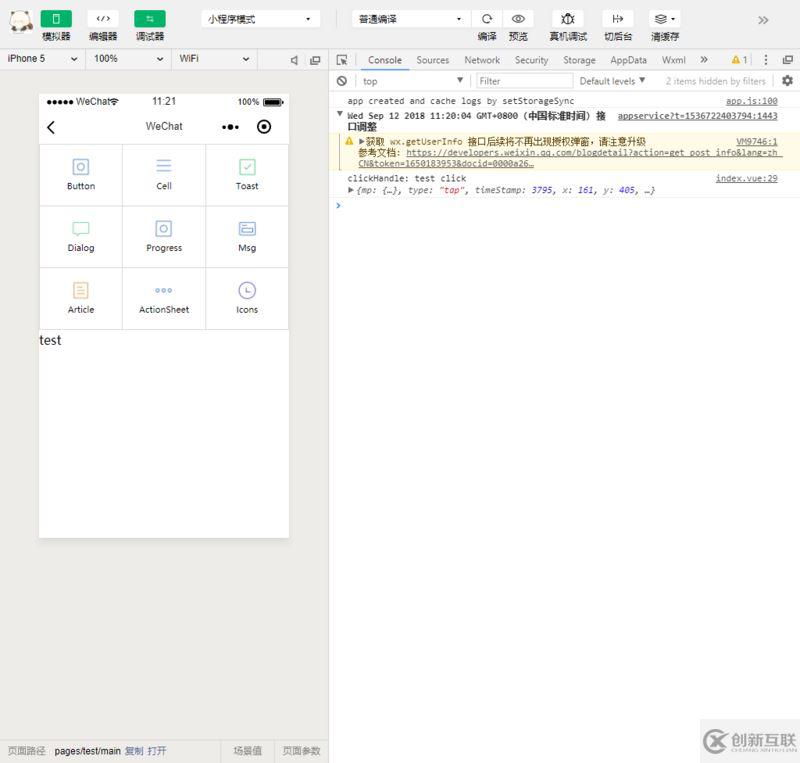Viewport: 800px width, 763px height.
Task: Switch to the AppData tab
Action: point(628,60)
